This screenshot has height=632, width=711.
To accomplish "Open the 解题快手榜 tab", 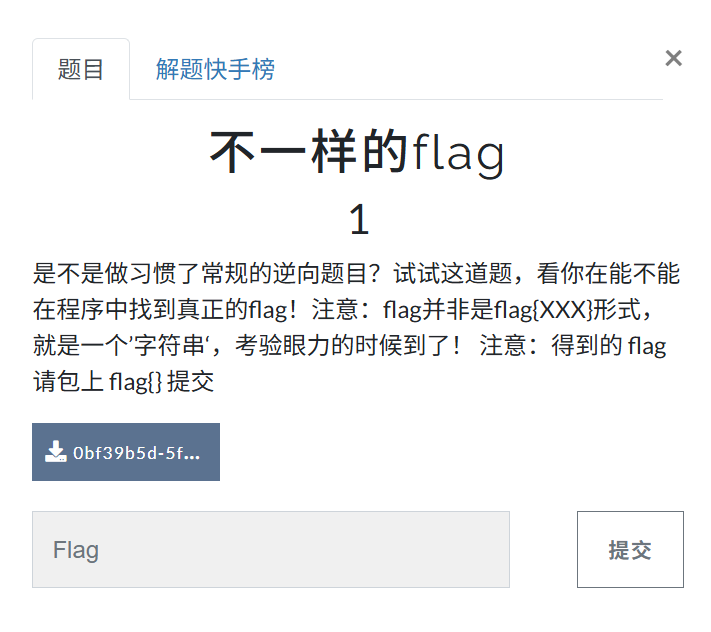I will point(215,70).
